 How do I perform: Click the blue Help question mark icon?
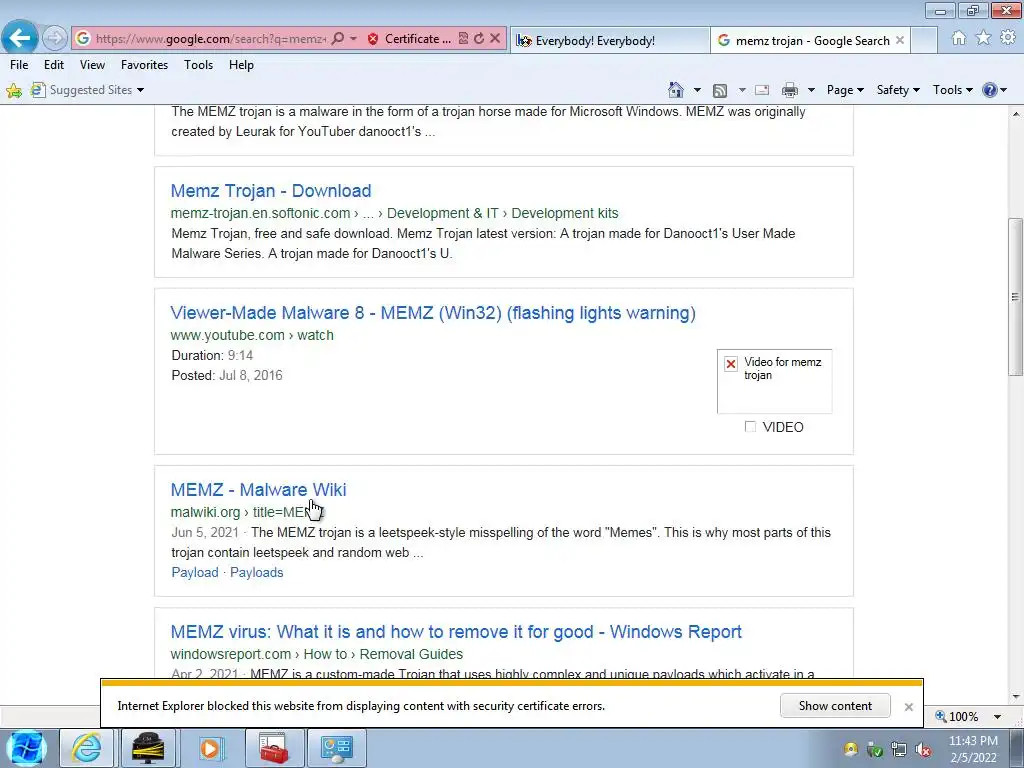989,90
